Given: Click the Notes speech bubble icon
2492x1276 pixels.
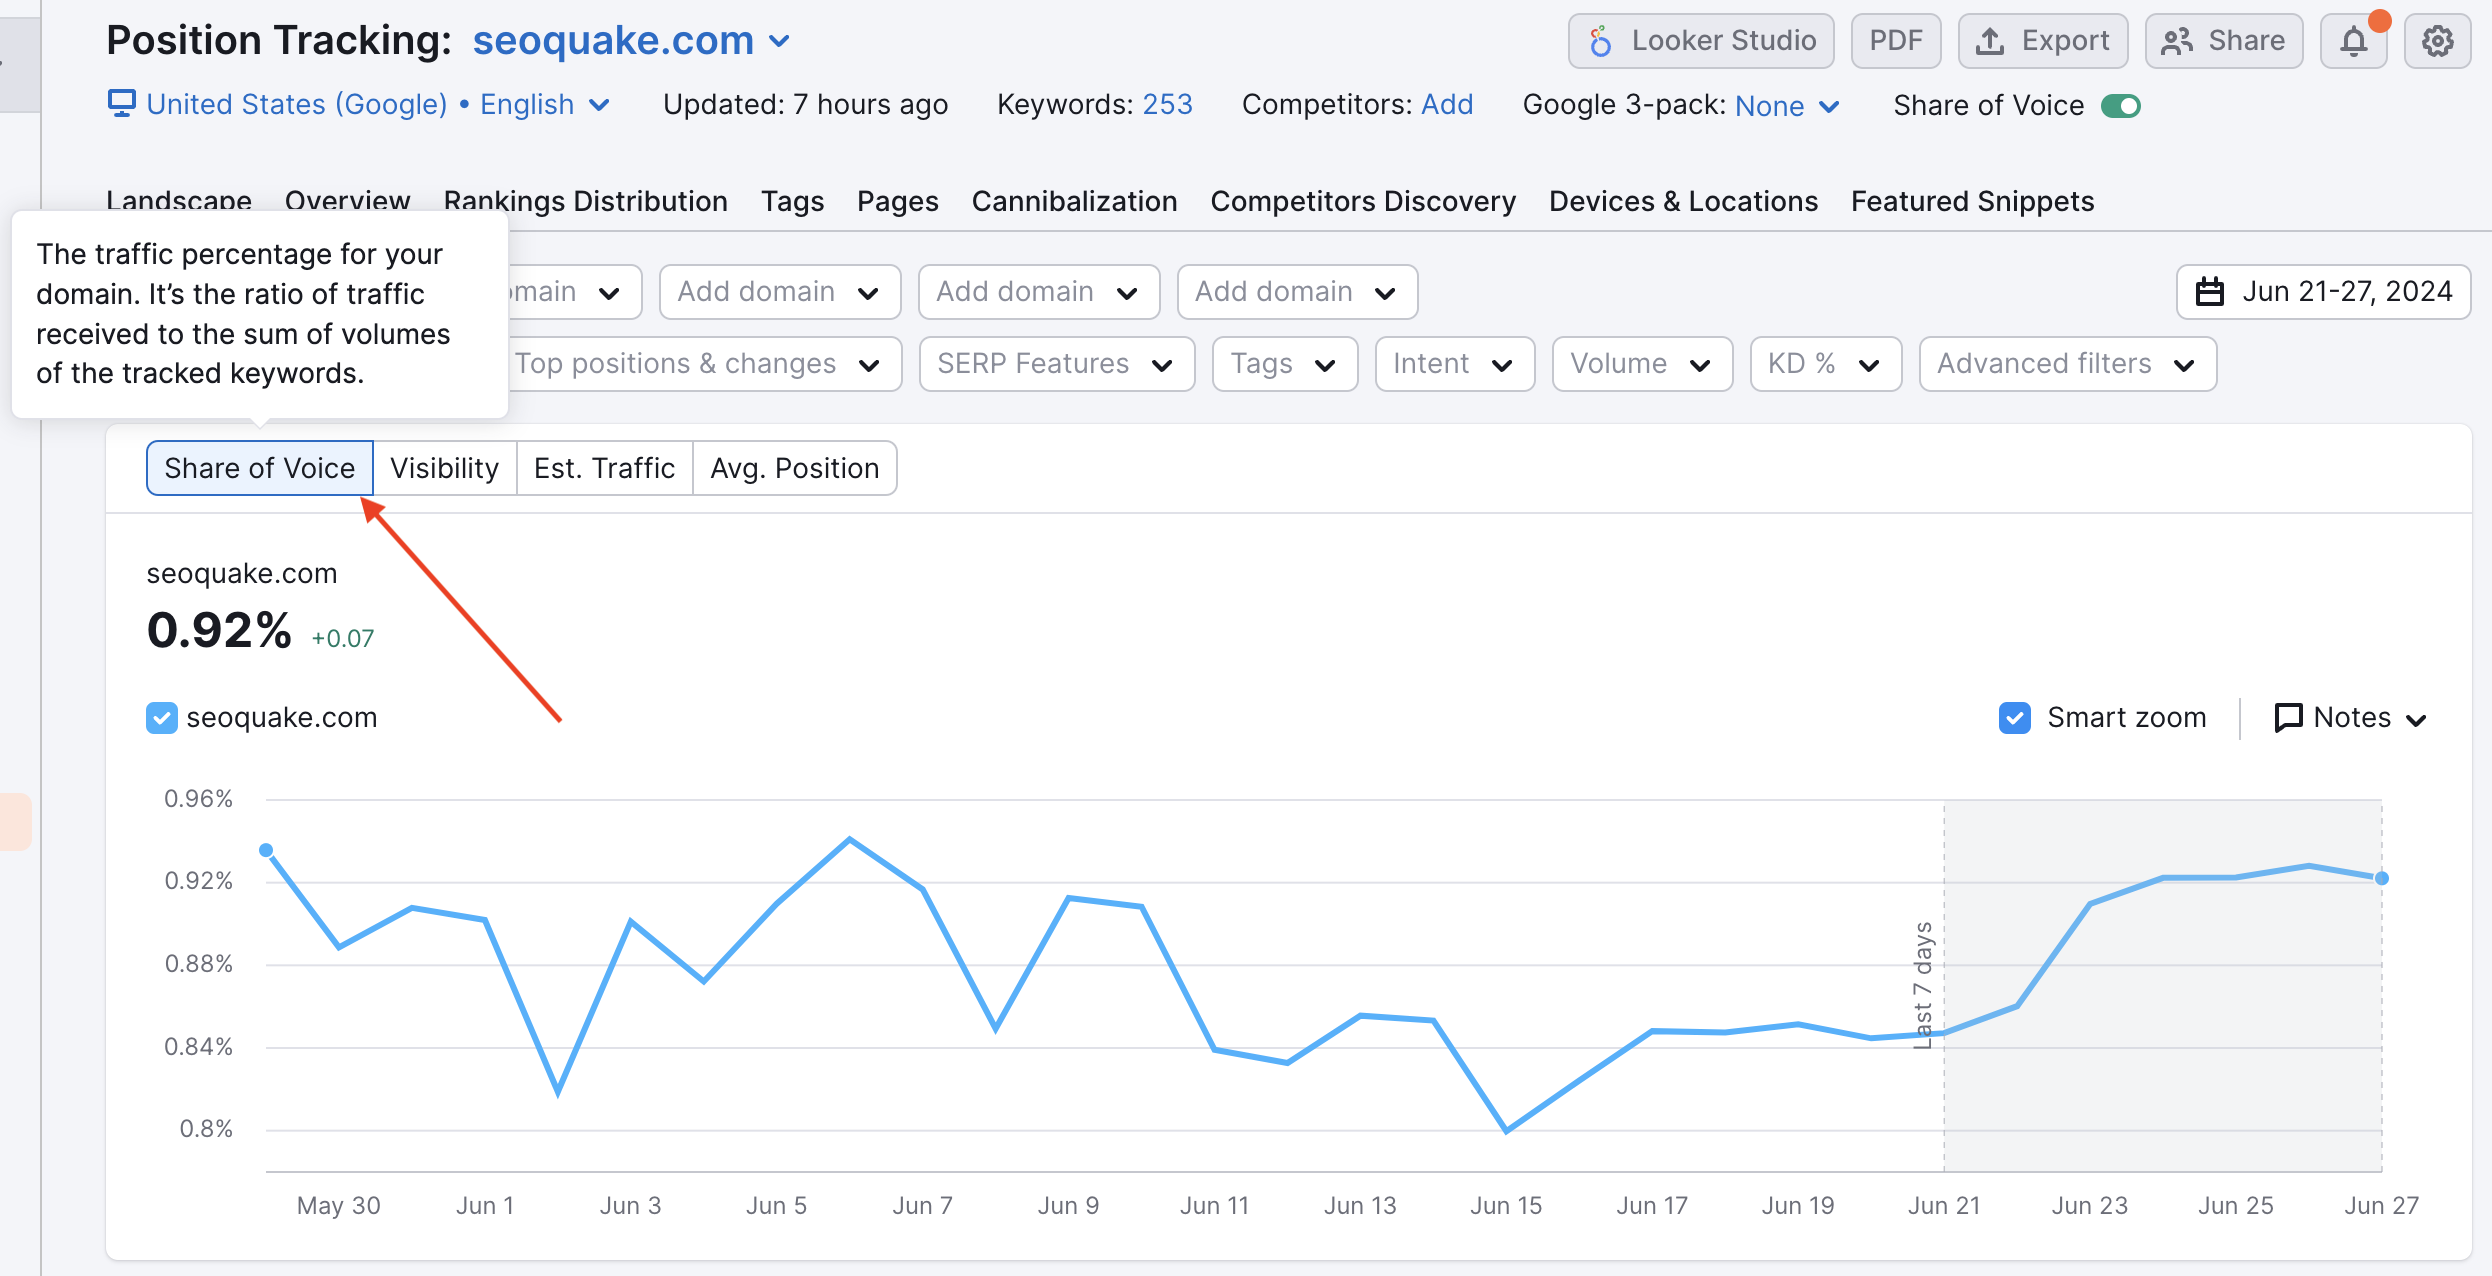Looking at the screenshot, I should pos(2288,718).
